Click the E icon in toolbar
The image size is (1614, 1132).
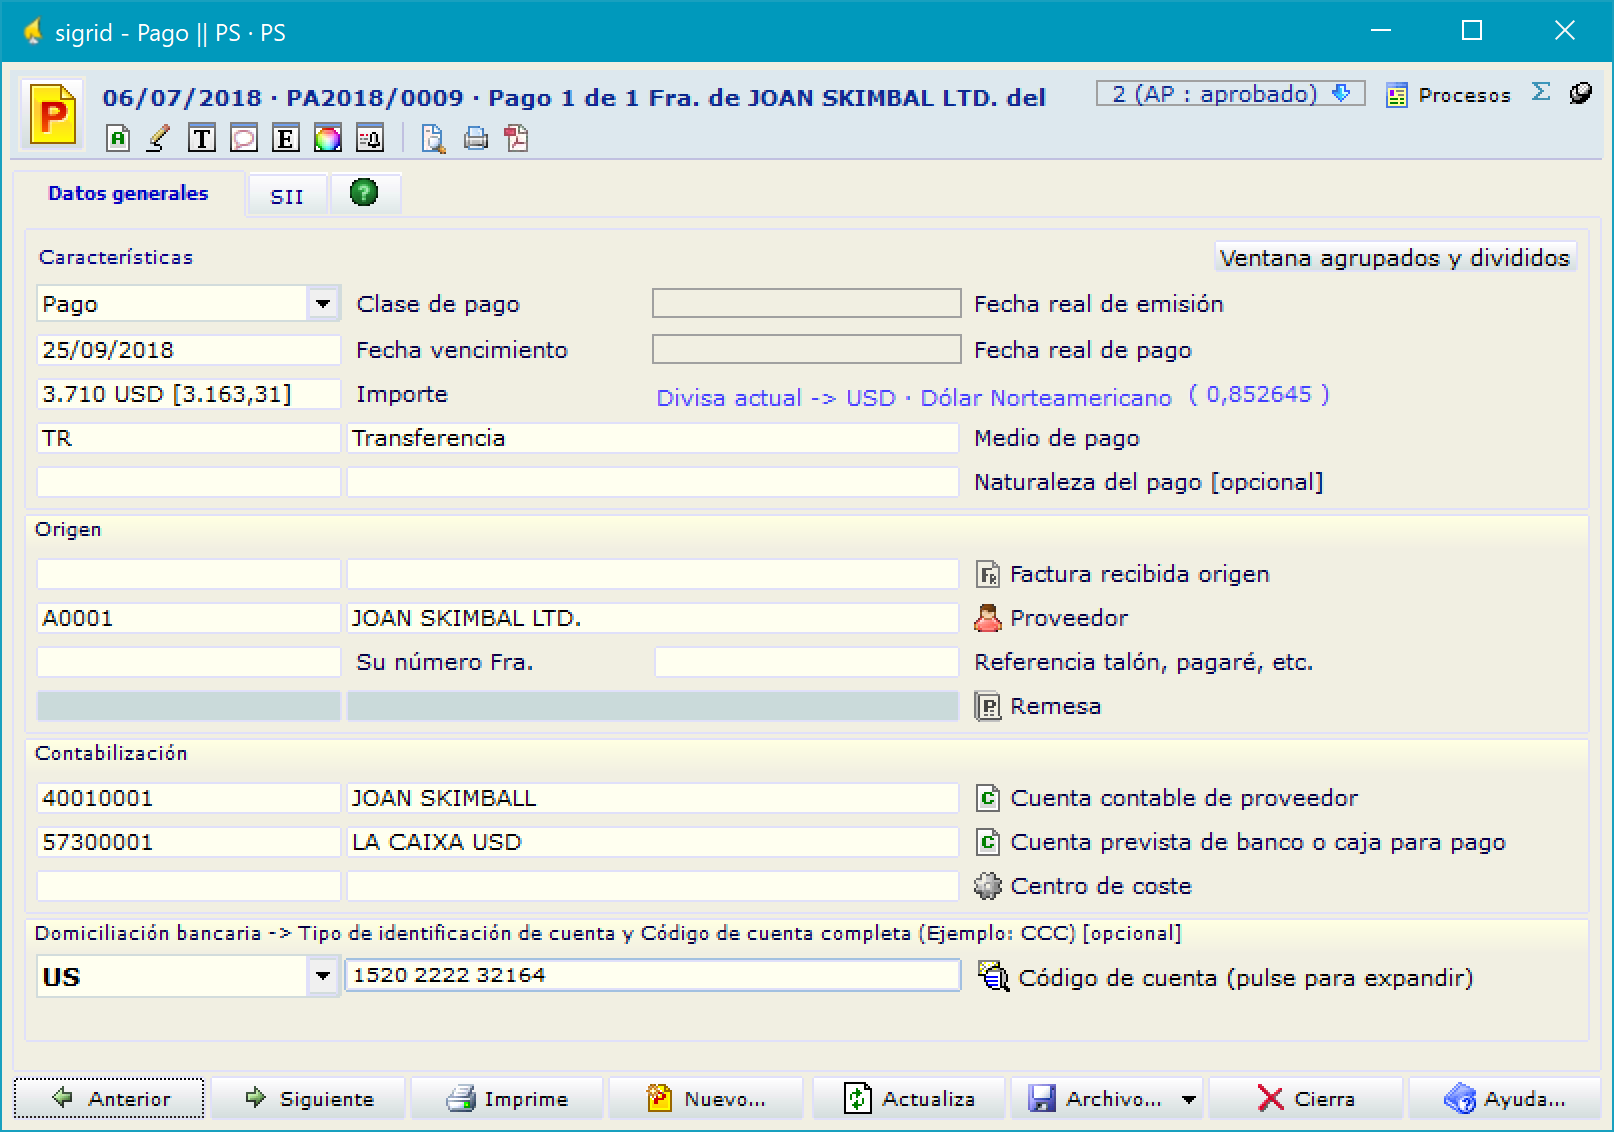tap(286, 138)
